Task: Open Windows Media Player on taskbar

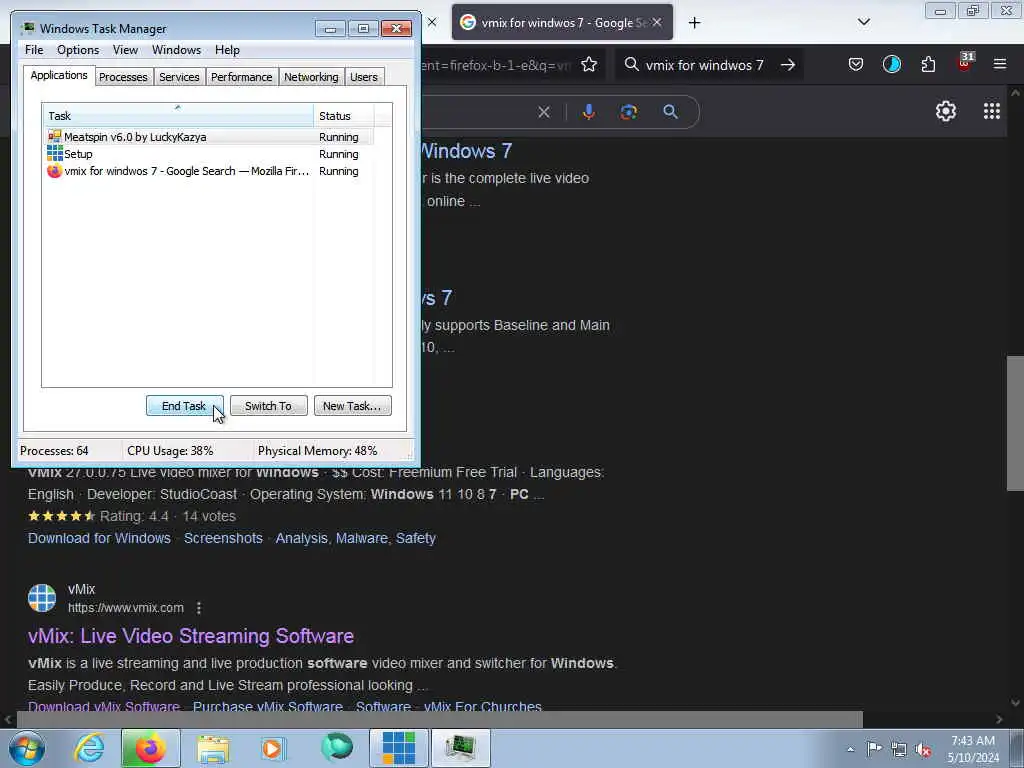Action: [x=273, y=748]
